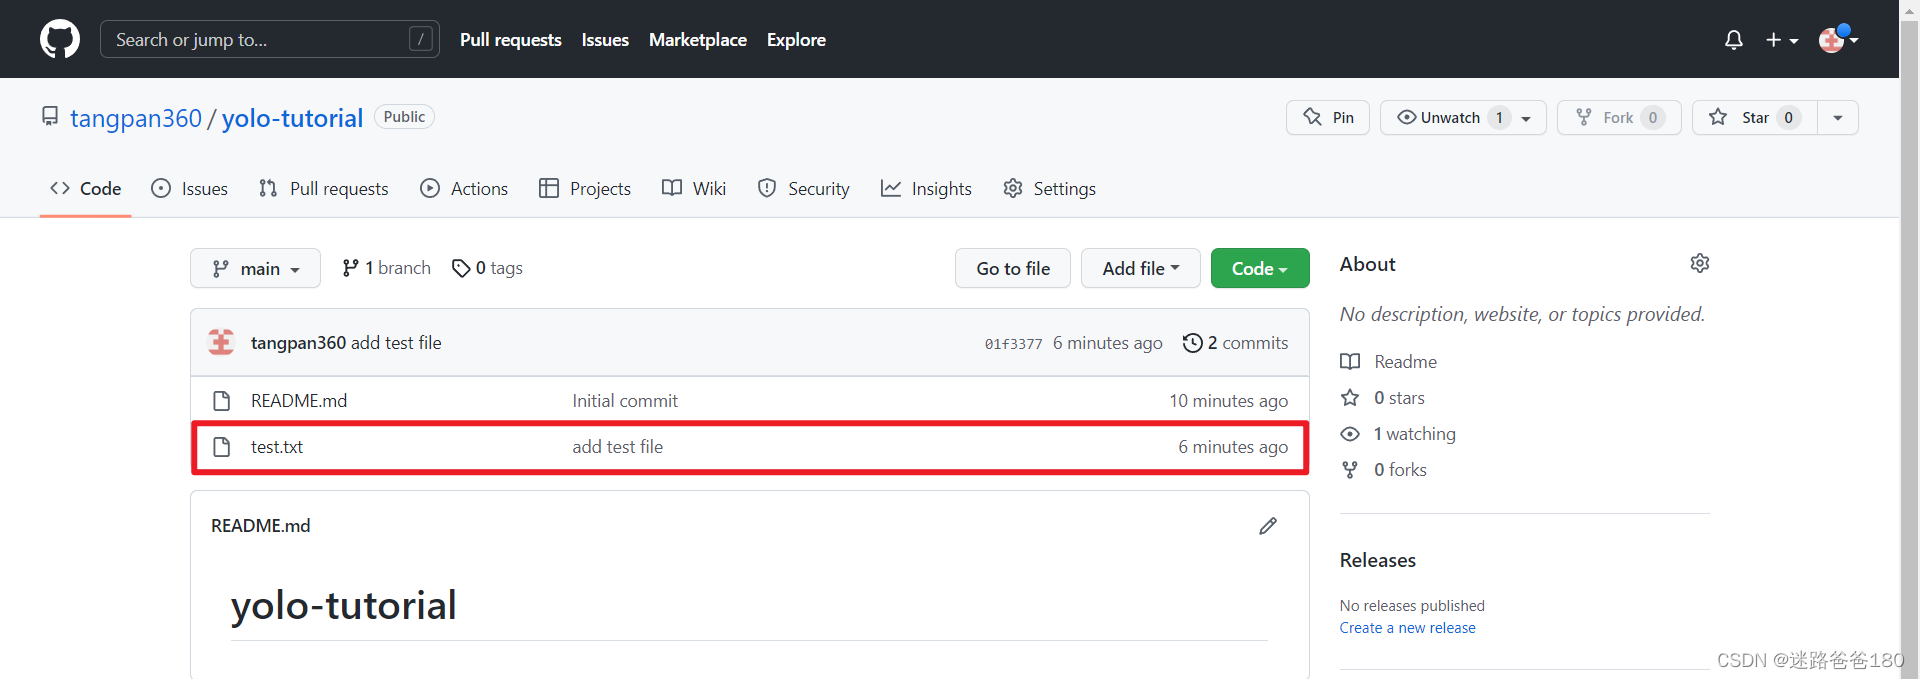Screen dimensions: 1920x679
Task: Open the Releases heading link
Action: tap(1378, 560)
